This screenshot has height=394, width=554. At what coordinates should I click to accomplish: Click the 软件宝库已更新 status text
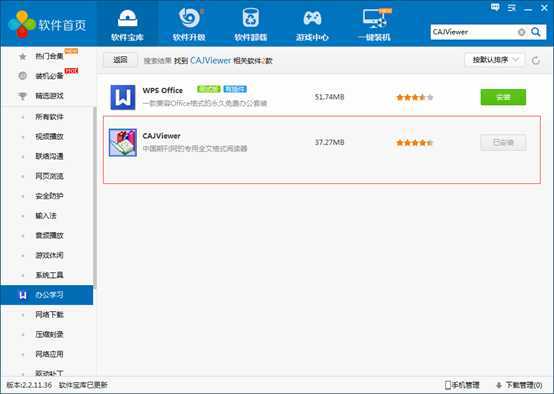click(83, 385)
